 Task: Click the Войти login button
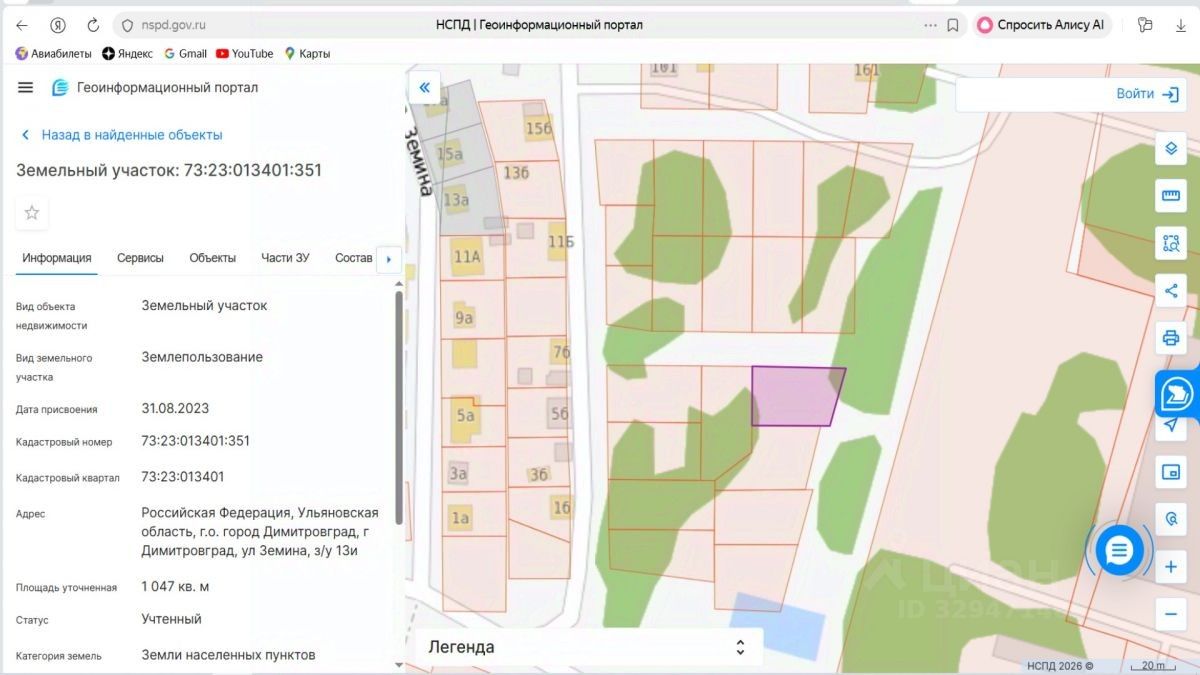[x=1147, y=94]
